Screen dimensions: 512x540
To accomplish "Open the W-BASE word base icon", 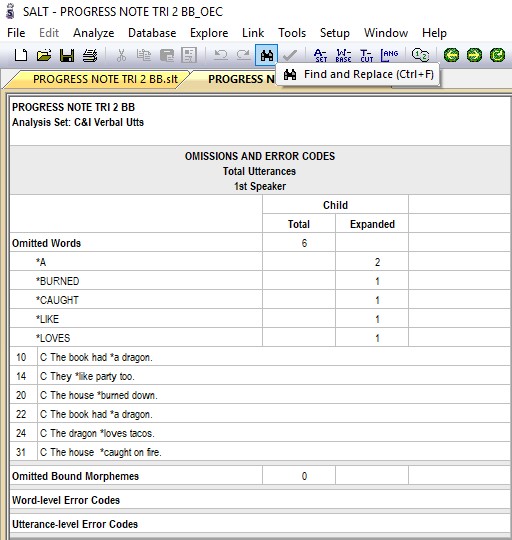I will (x=343, y=55).
